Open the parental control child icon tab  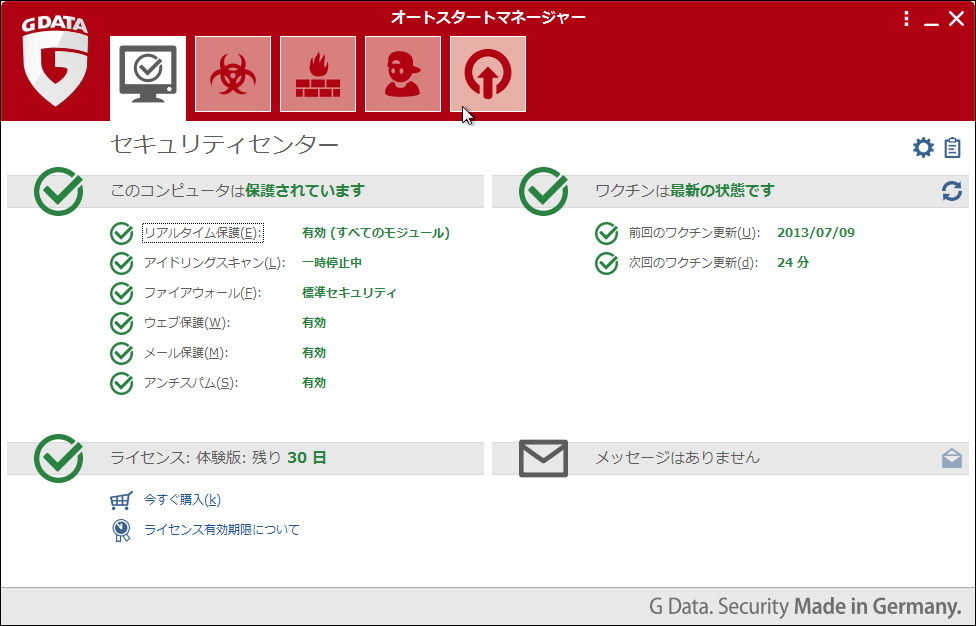pyautogui.click(x=403, y=74)
